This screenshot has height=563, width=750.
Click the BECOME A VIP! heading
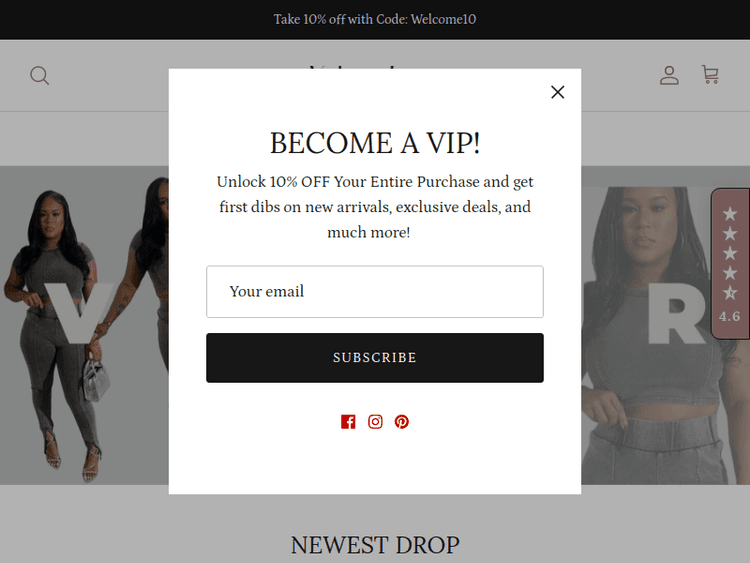tap(375, 143)
